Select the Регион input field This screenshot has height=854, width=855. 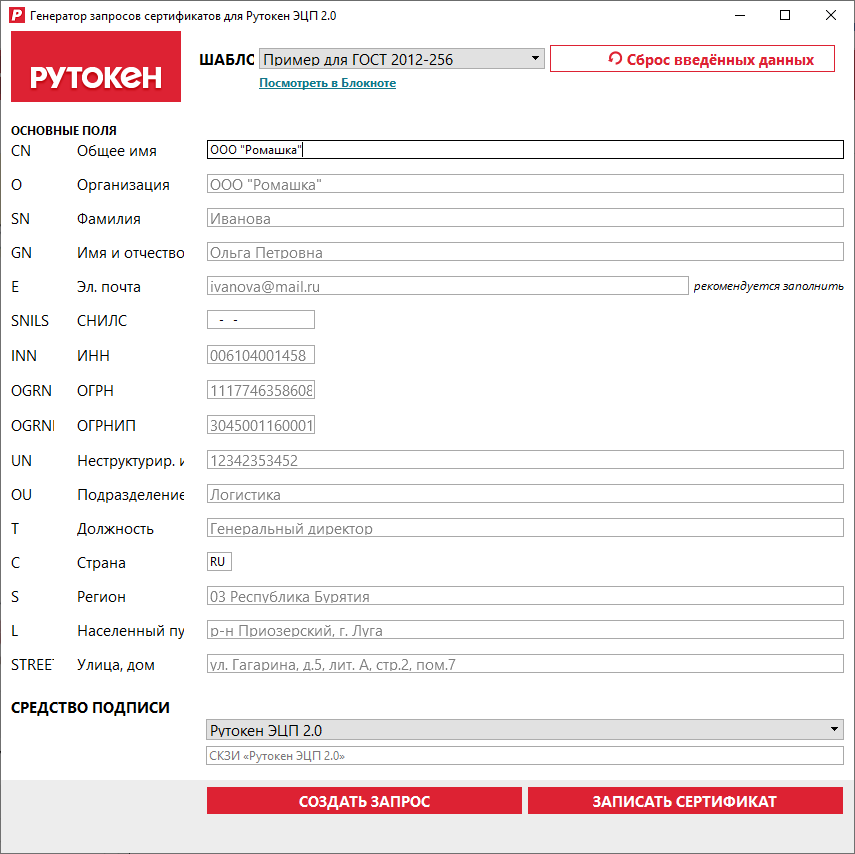click(525, 597)
